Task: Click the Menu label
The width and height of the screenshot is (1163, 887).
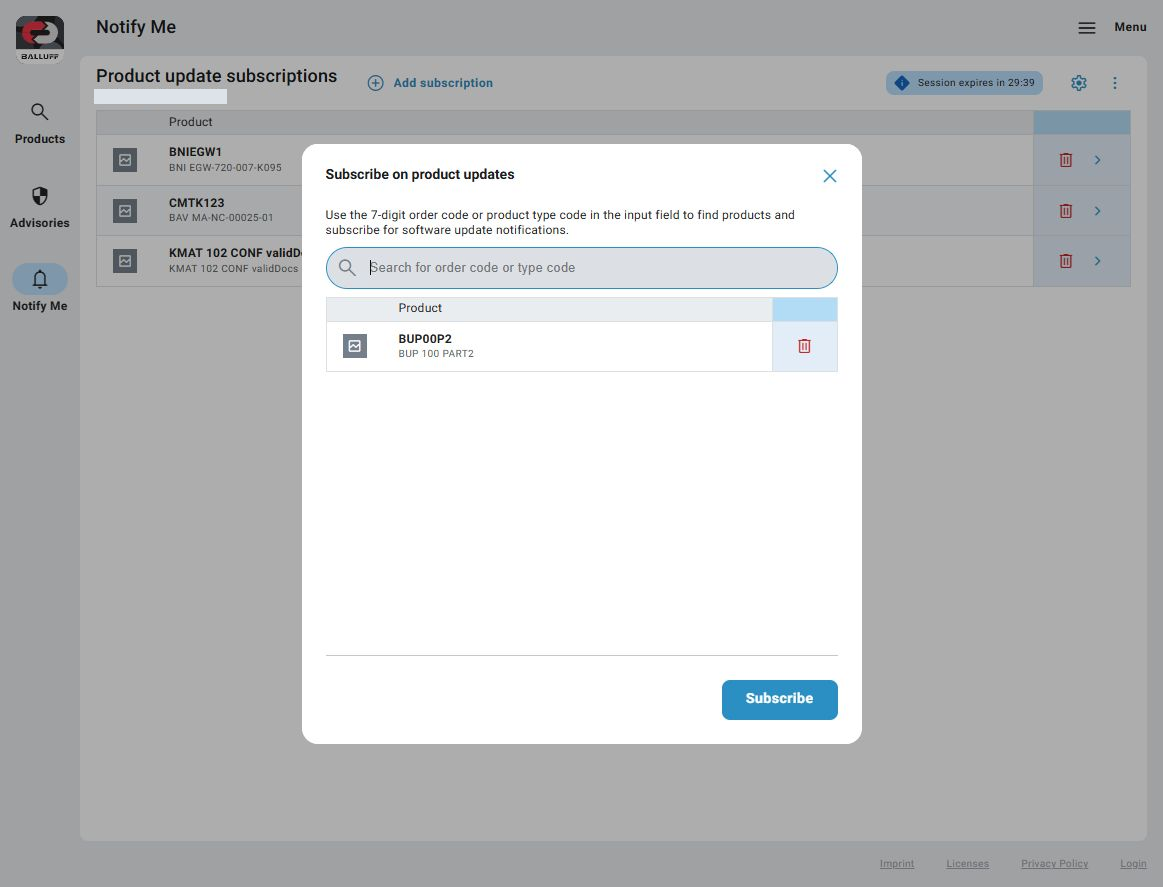Action: [1130, 27]
